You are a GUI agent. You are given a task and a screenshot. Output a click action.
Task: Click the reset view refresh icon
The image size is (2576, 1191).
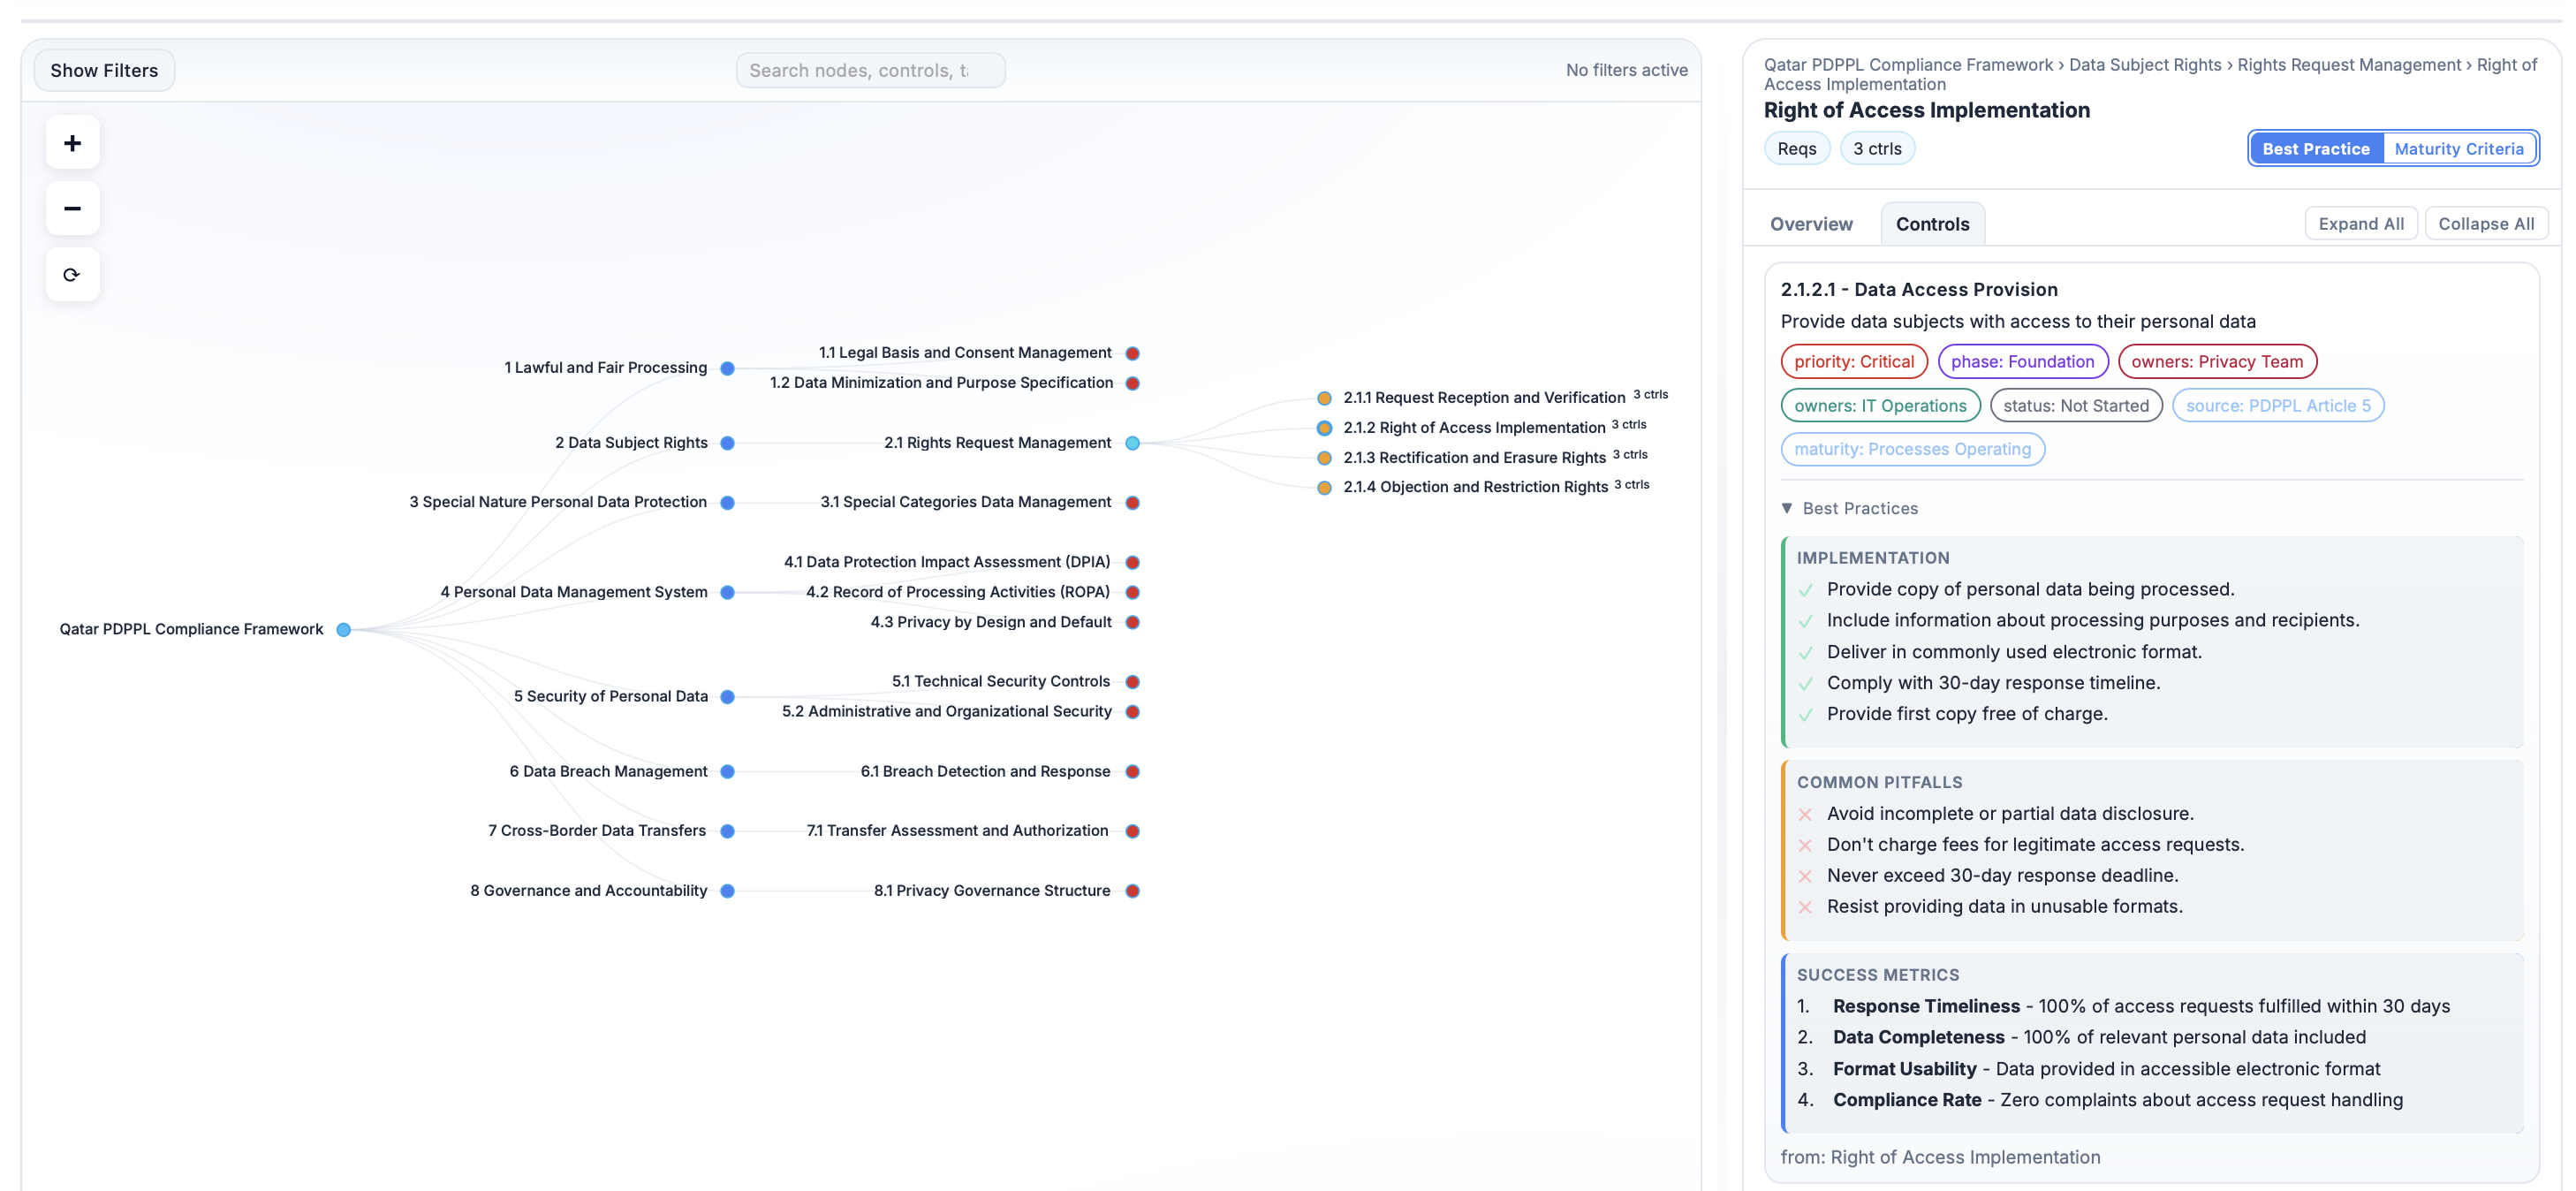(x=72, y=275)
